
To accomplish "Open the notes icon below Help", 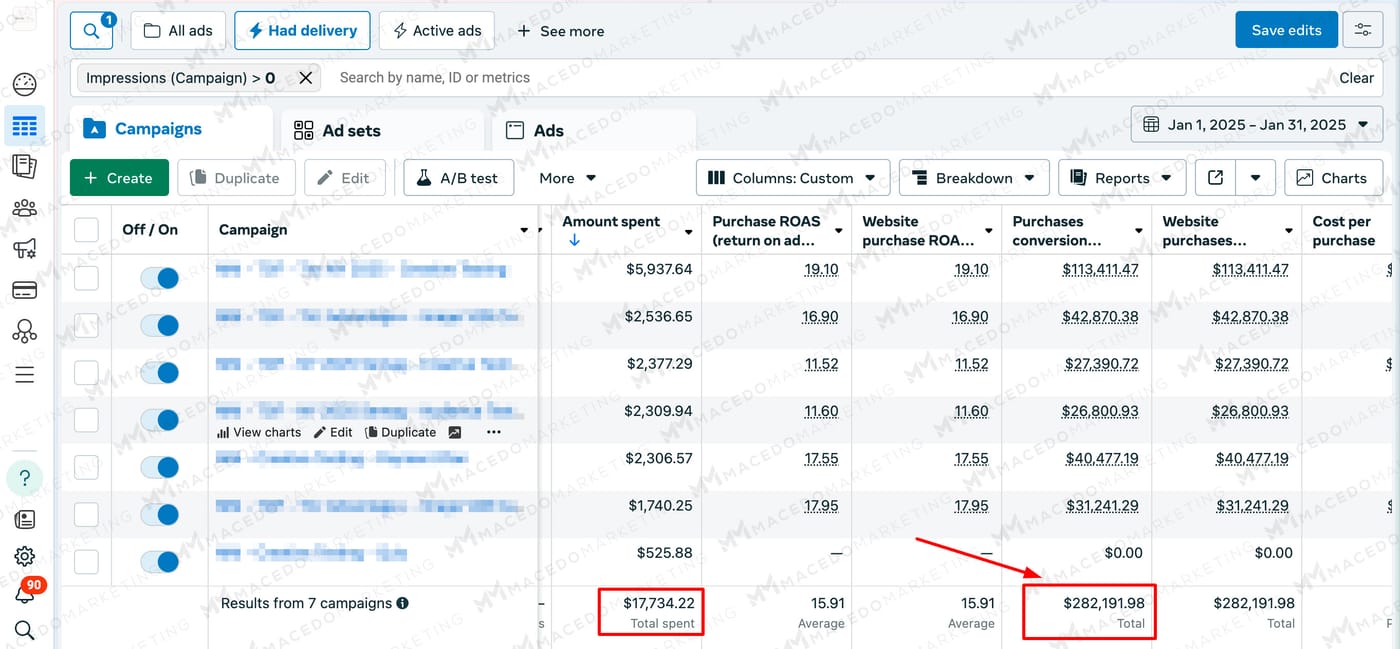I will click(x=24, y=519).
